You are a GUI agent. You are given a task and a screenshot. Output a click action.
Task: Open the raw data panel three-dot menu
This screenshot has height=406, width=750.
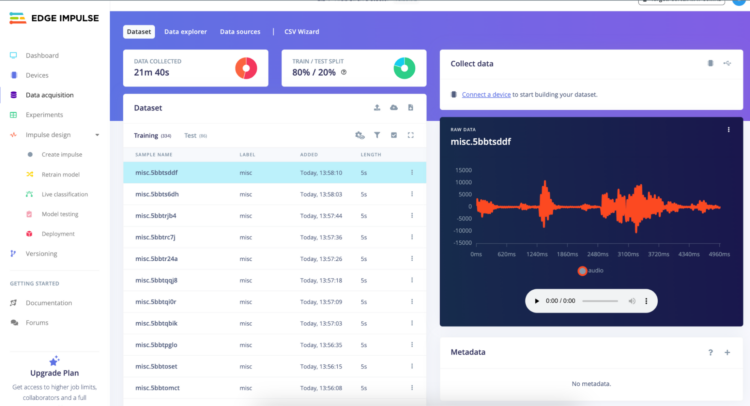click(x=727, y=130)
